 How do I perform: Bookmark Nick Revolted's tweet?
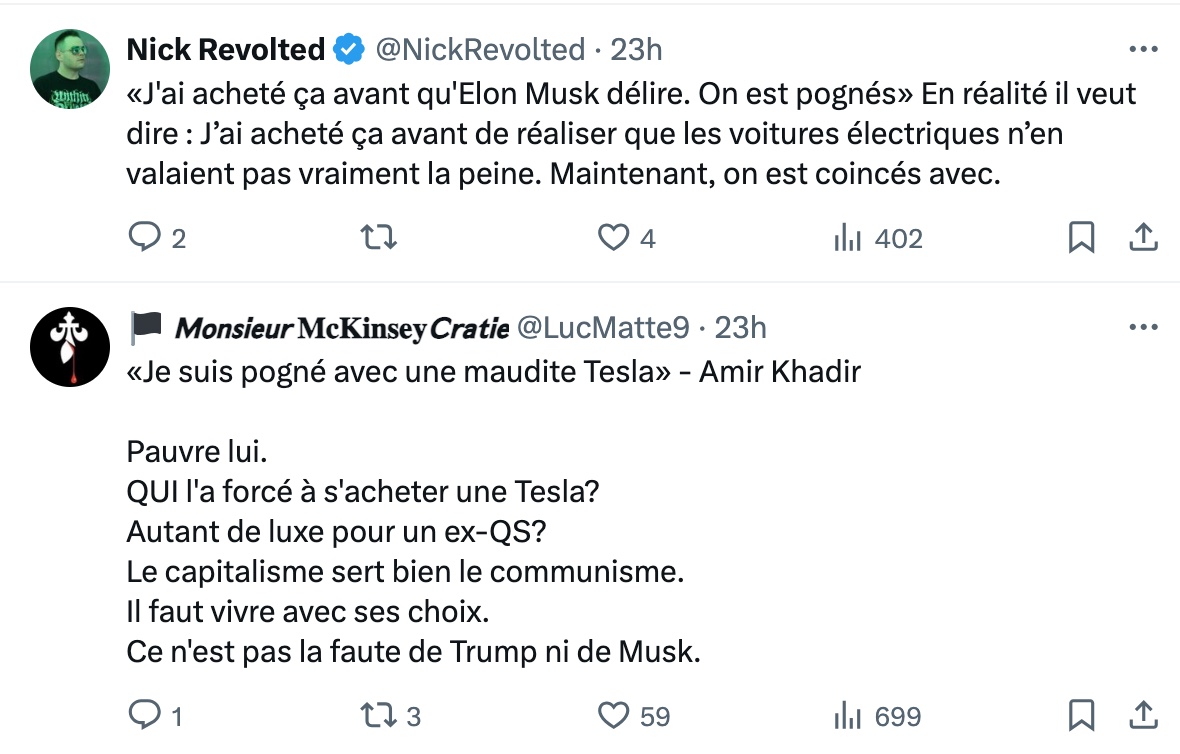1081,237
